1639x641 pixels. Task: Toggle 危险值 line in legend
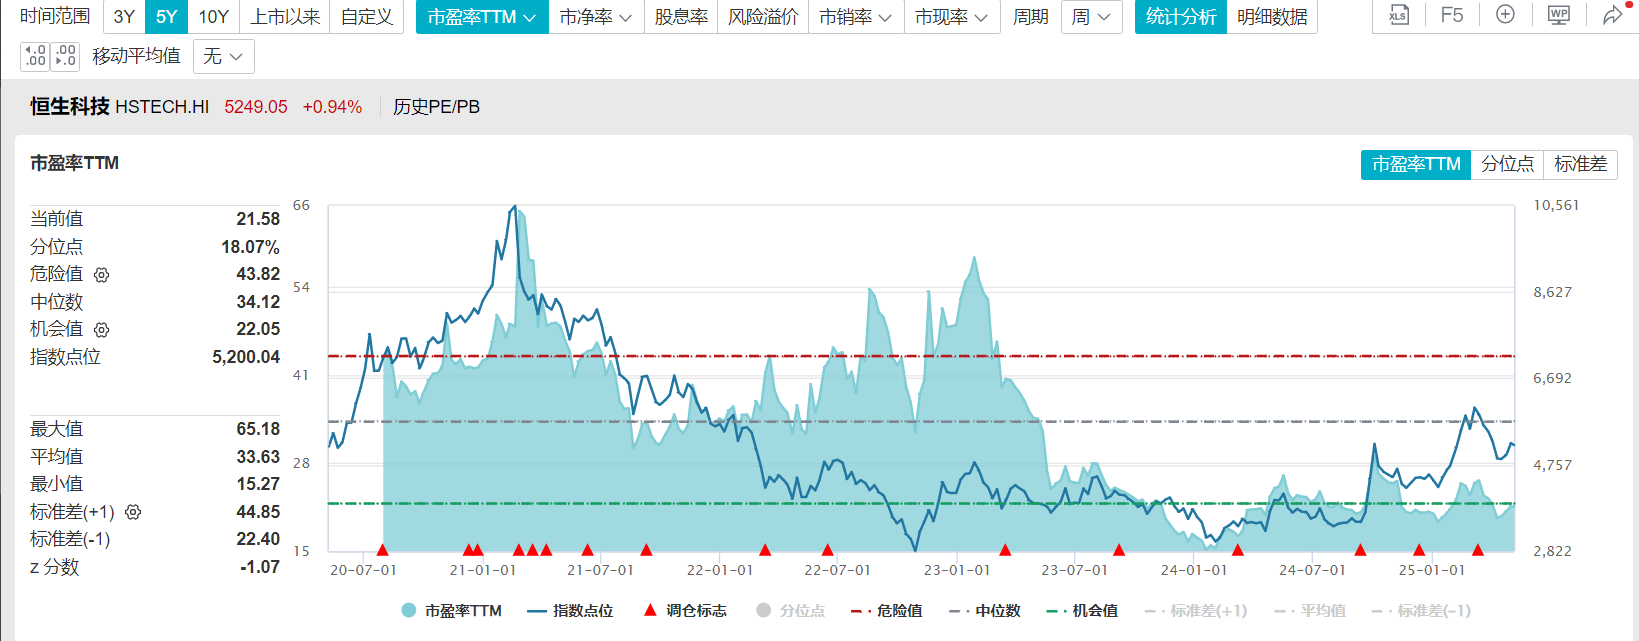point(886,610)
